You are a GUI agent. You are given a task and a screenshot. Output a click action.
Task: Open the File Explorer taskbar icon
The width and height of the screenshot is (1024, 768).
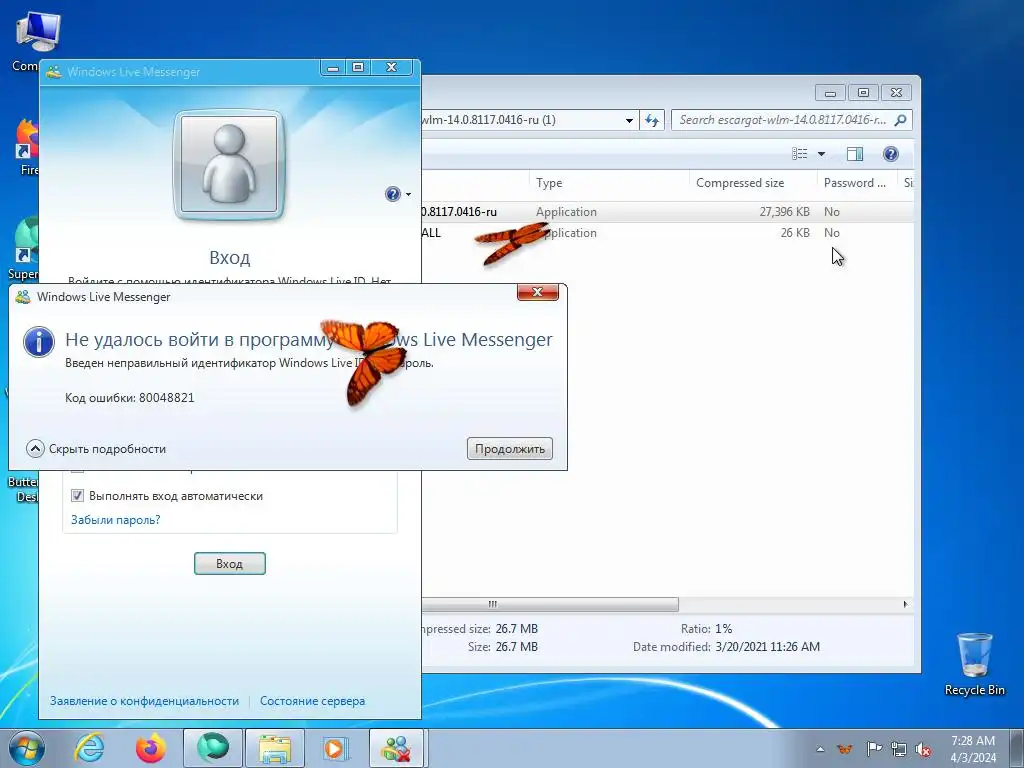[x=275, y=748]
